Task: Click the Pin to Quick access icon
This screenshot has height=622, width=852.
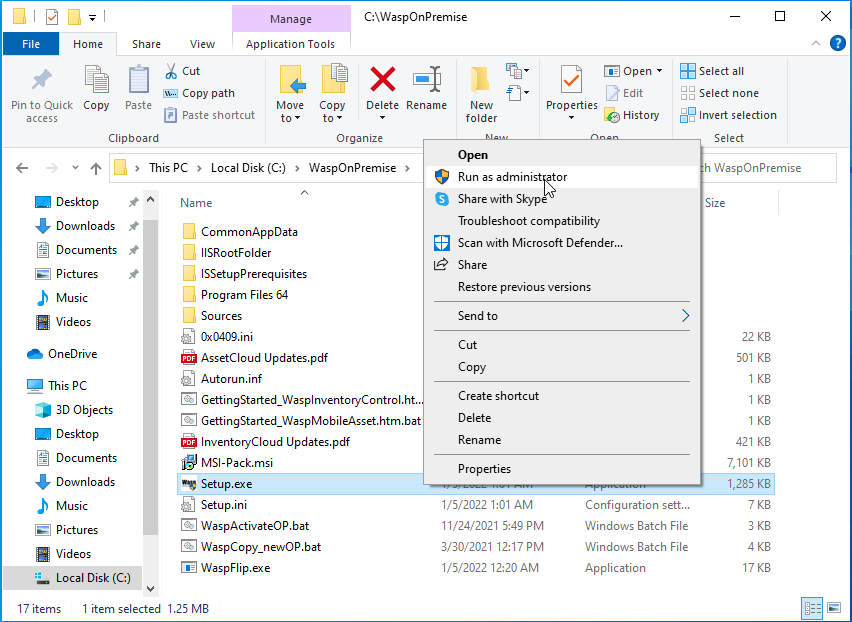Action: coord(42,80)
